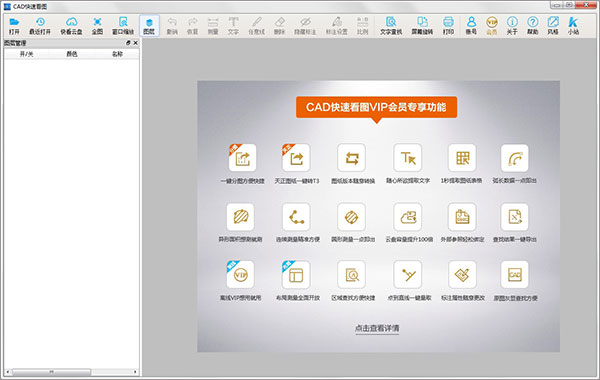Image resolution: width=600 pixels, height=380 pixels.
Task: Open the 关于 about info icon
Action: pyautogui.click(x=512, y=26)
